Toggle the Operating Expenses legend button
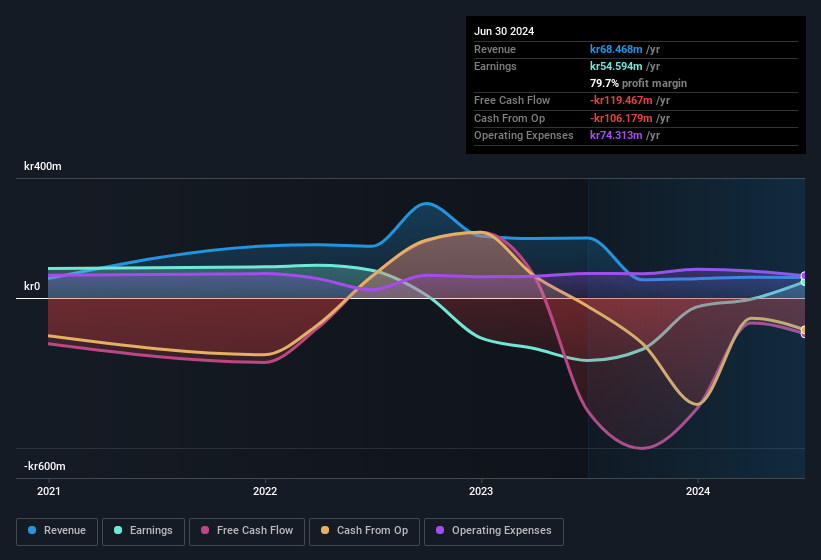Image resolution: width=821 pixels, height=560 pixels. pos(494,531)
